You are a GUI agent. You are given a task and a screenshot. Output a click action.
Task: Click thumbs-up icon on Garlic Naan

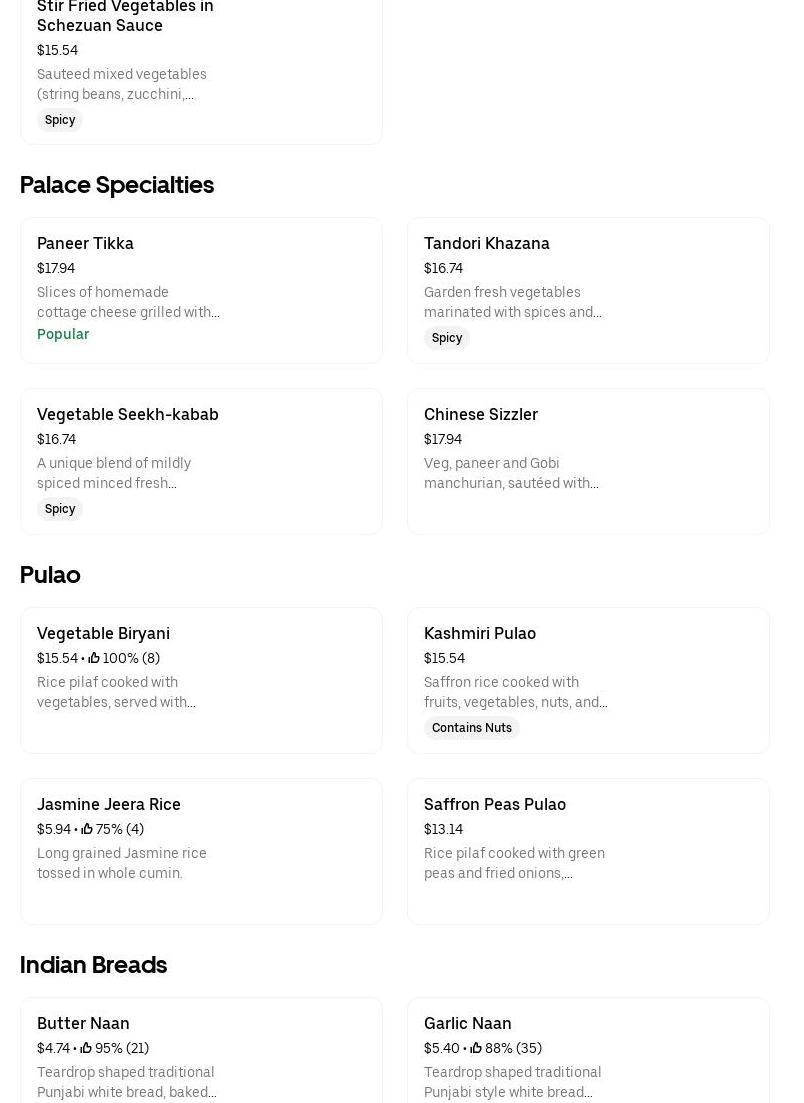[x=476, y=1048]
